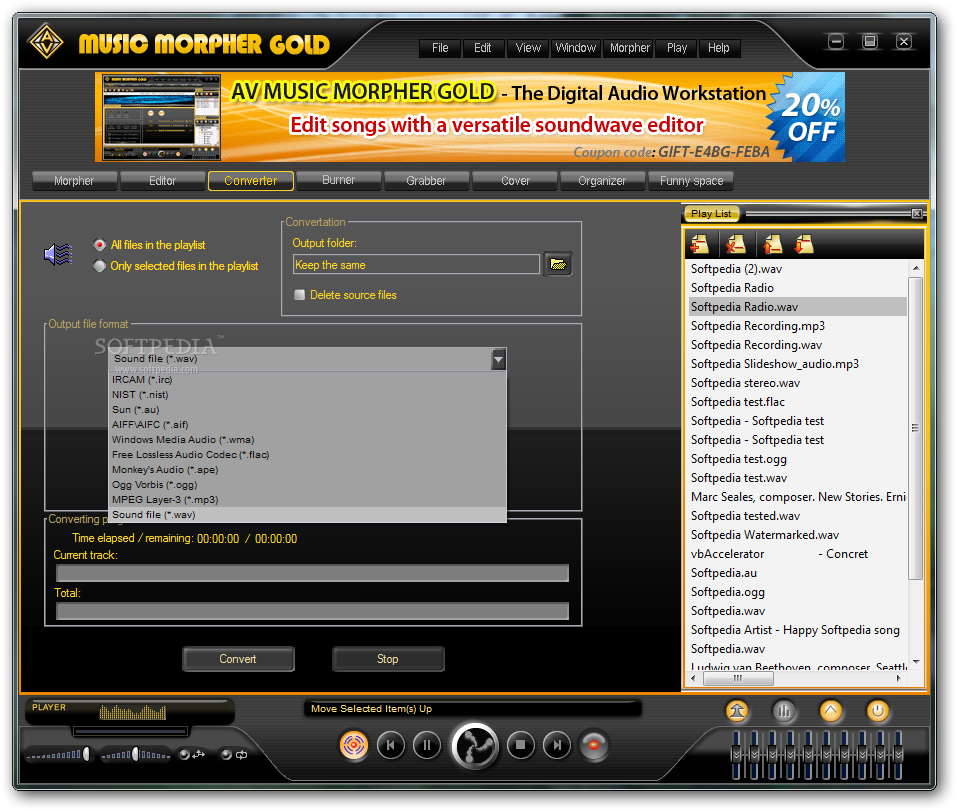Choose IRCAM (*.irc) format
The width and height of the screenshot is (957, 811).
coord(307,380)
